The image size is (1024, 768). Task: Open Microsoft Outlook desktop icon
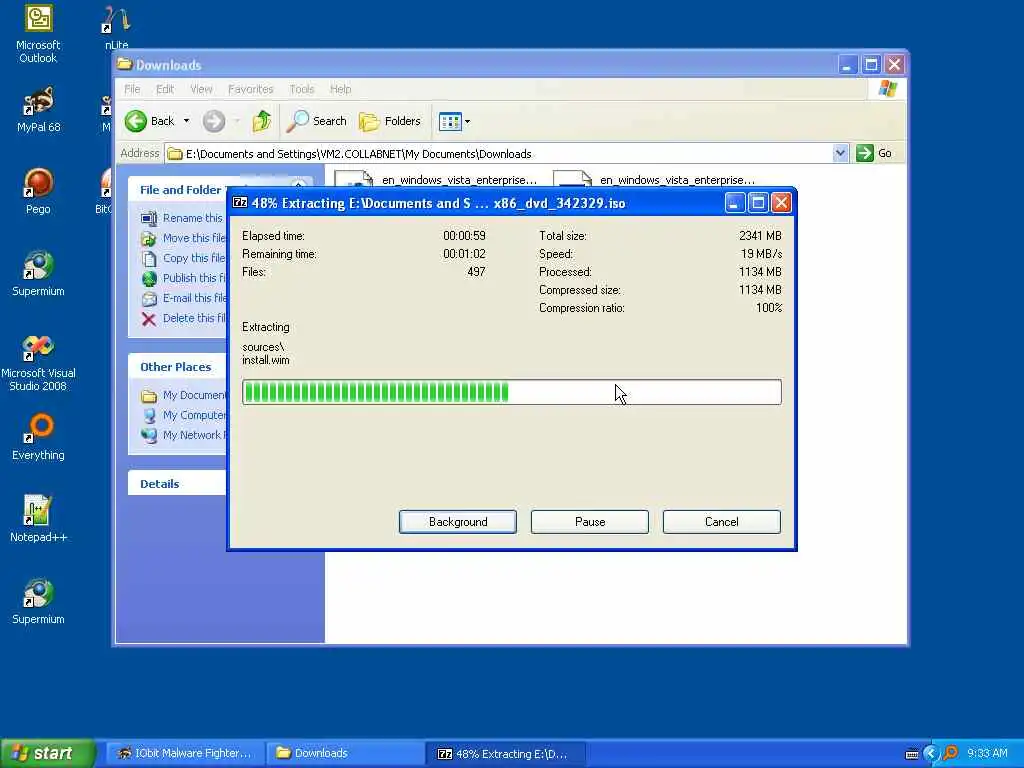(x=38, y=34)
